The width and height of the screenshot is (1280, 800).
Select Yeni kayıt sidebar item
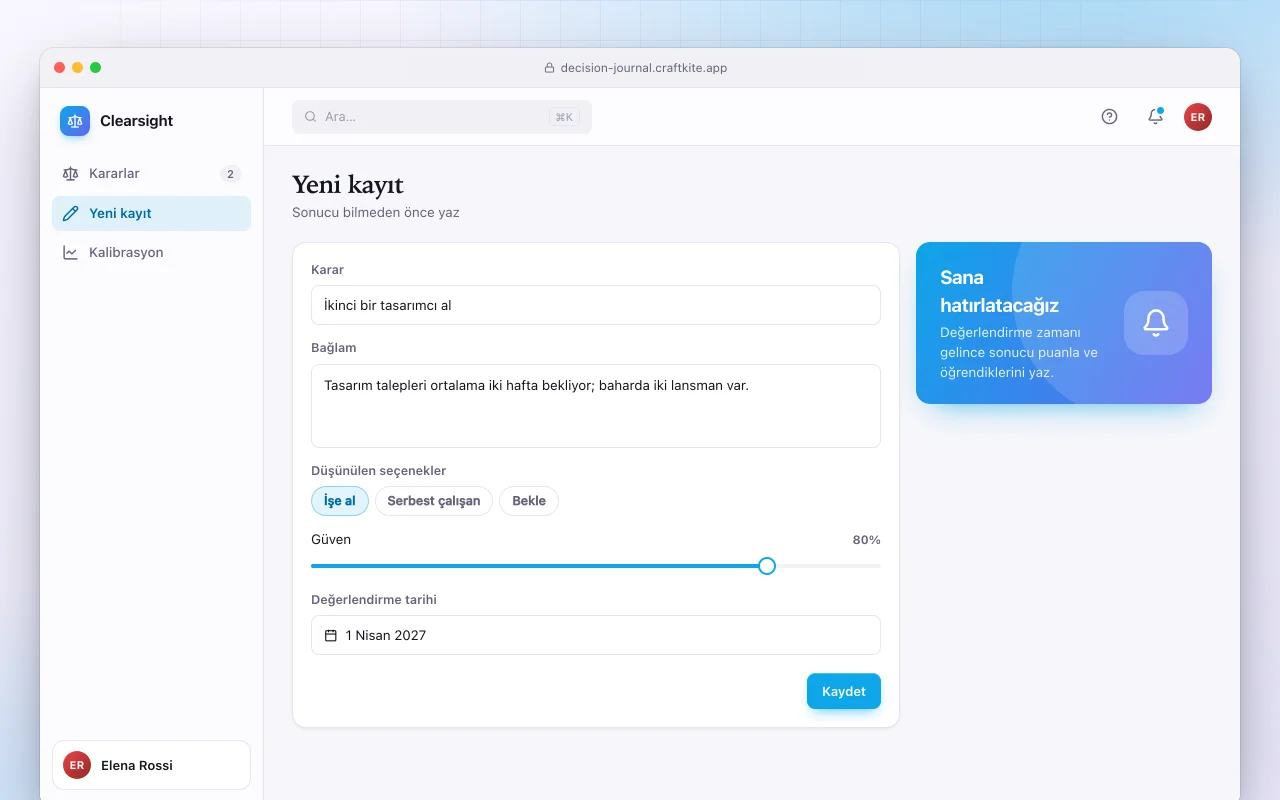pyautogui.click(x=151, y=213)
